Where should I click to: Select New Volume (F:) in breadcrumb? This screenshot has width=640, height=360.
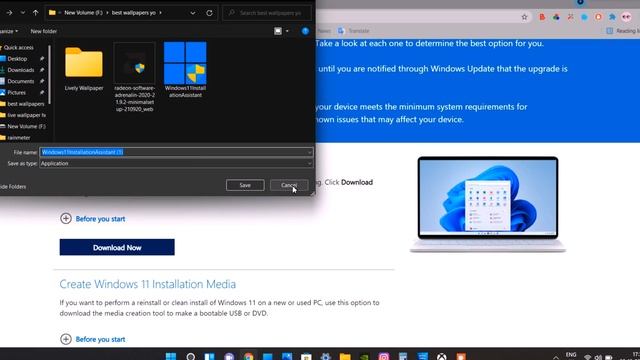[83, 13]
